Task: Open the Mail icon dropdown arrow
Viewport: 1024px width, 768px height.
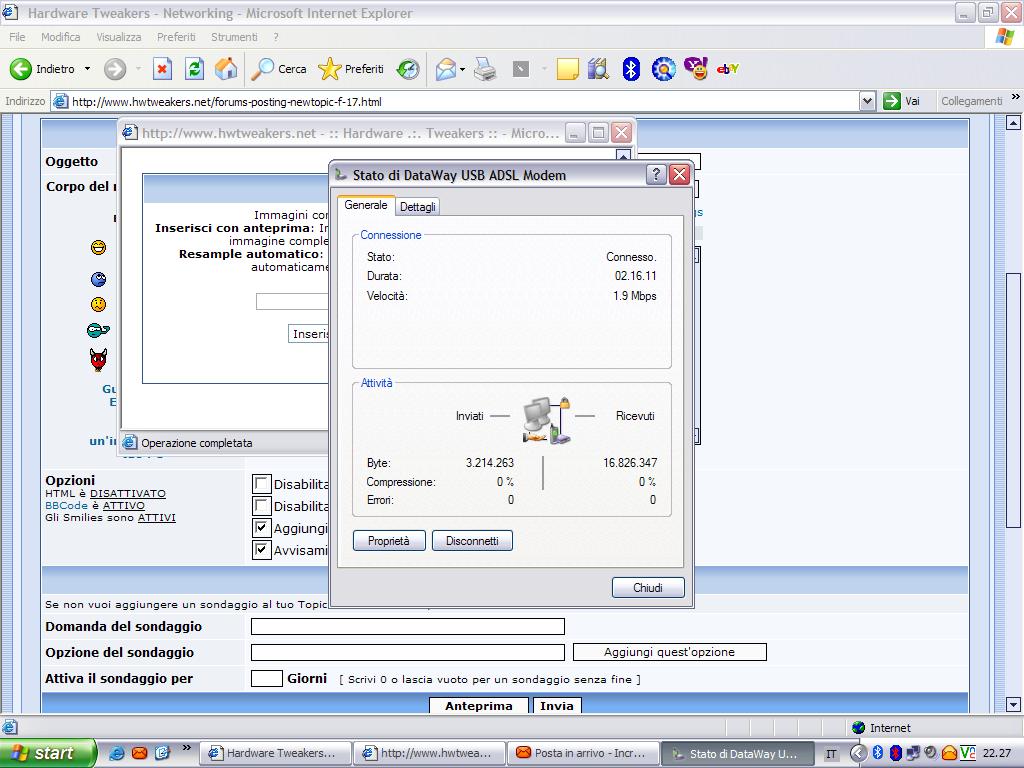Action: (x=462, y=69)
